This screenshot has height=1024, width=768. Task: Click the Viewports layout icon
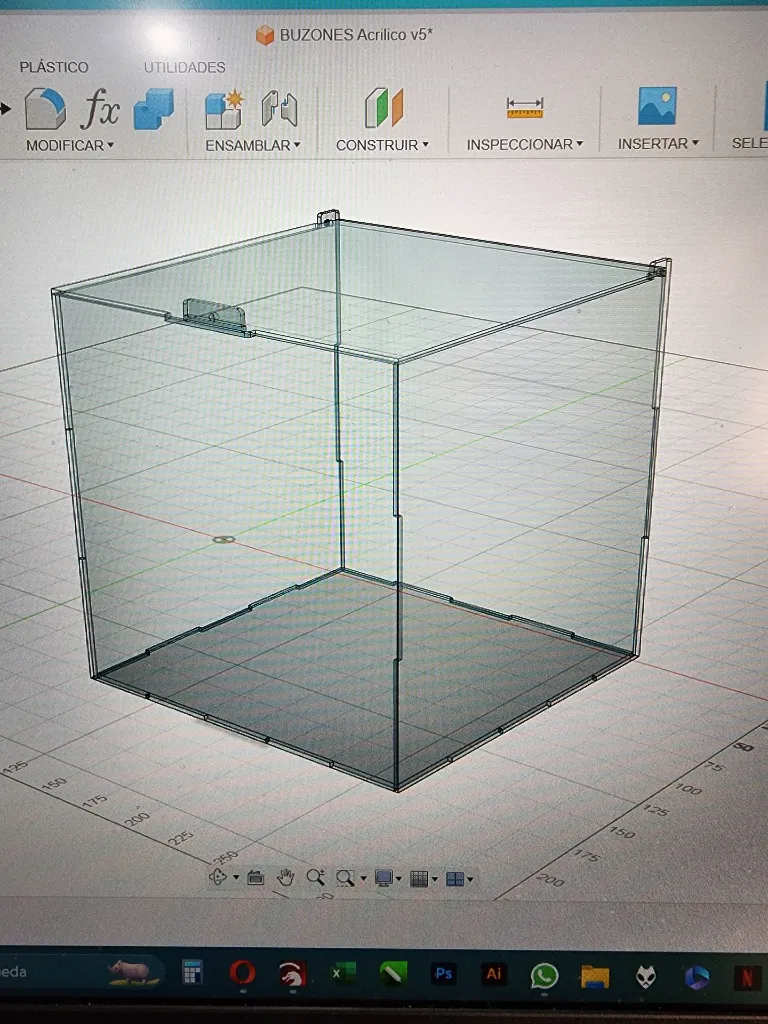pyautogui.click(x=455, y=879)
